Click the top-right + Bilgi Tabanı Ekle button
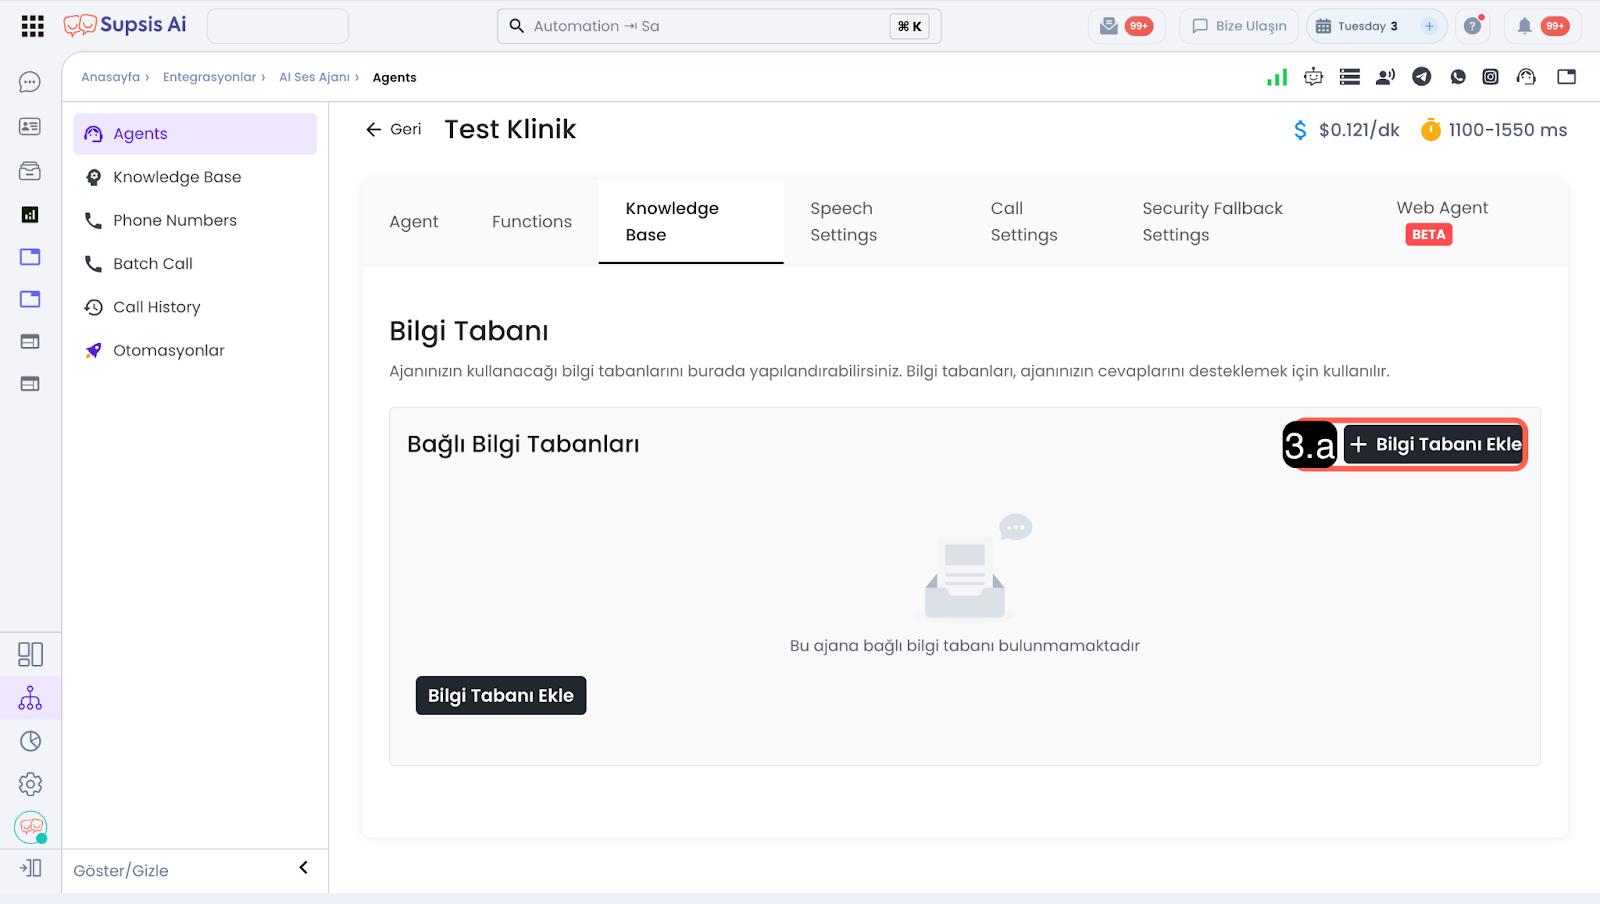 1434,444
